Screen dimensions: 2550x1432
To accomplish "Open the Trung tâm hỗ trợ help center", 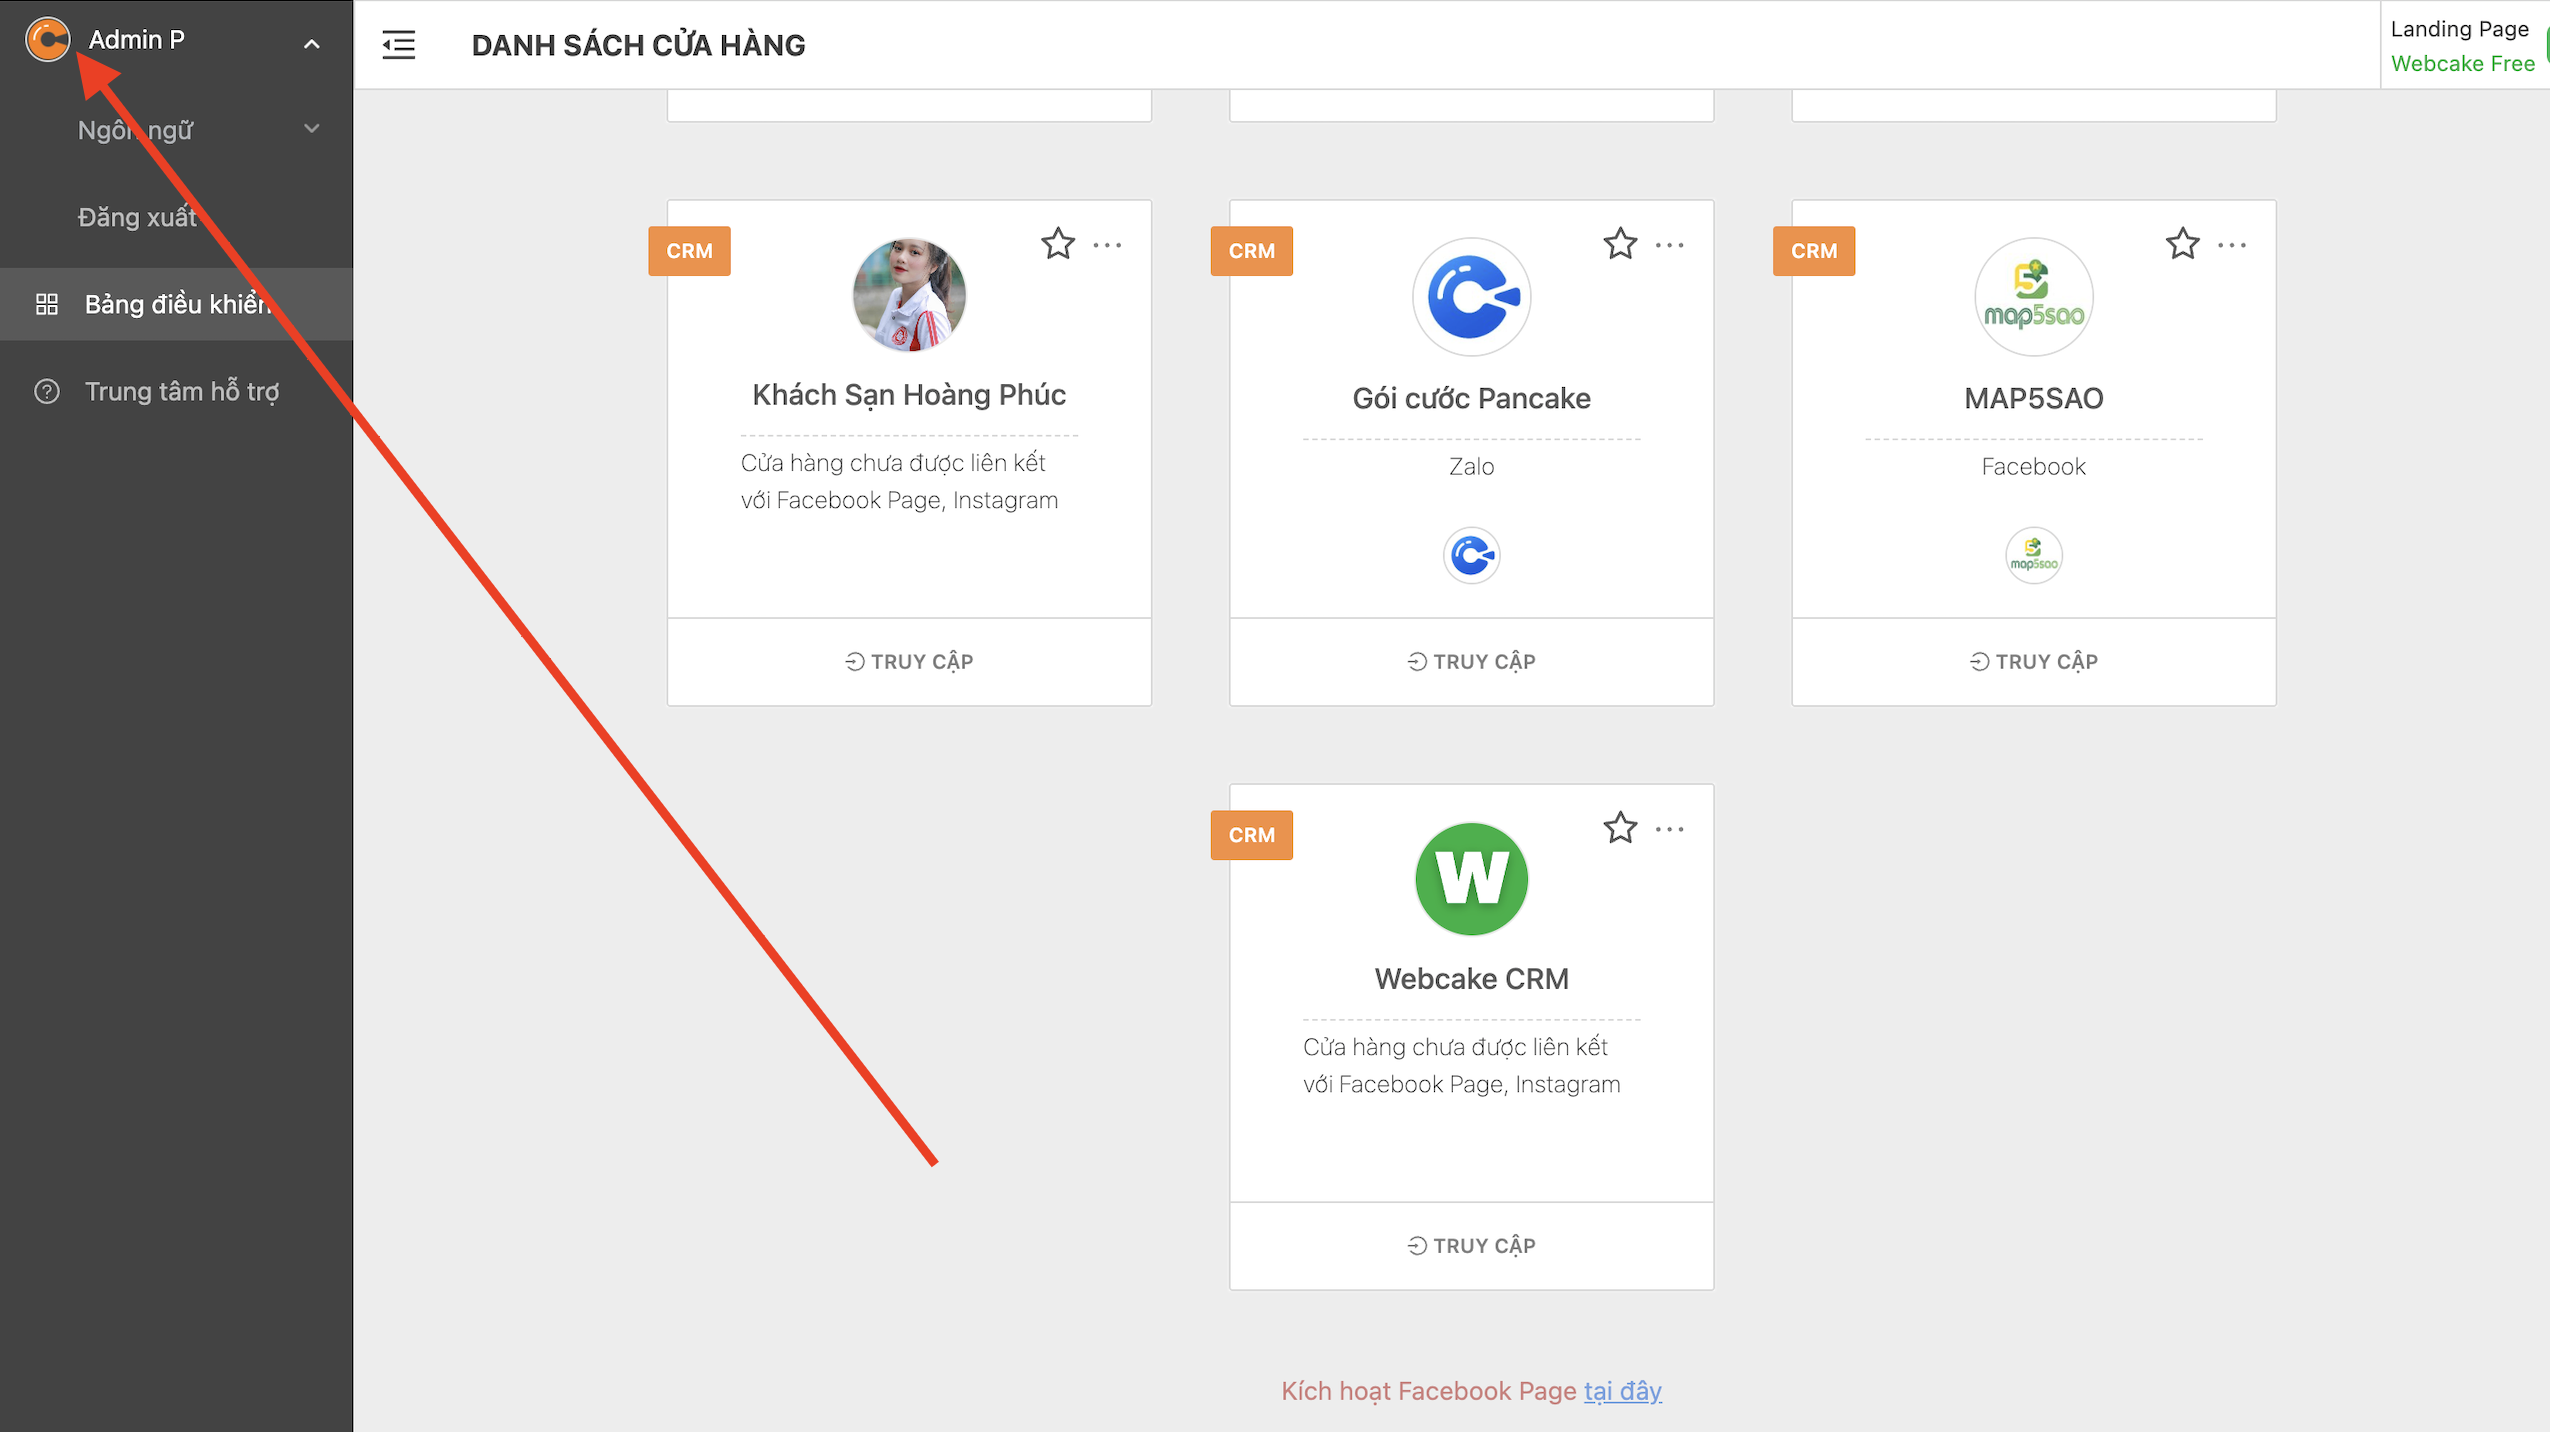I will pyautogui.click(x=181, y=391).
